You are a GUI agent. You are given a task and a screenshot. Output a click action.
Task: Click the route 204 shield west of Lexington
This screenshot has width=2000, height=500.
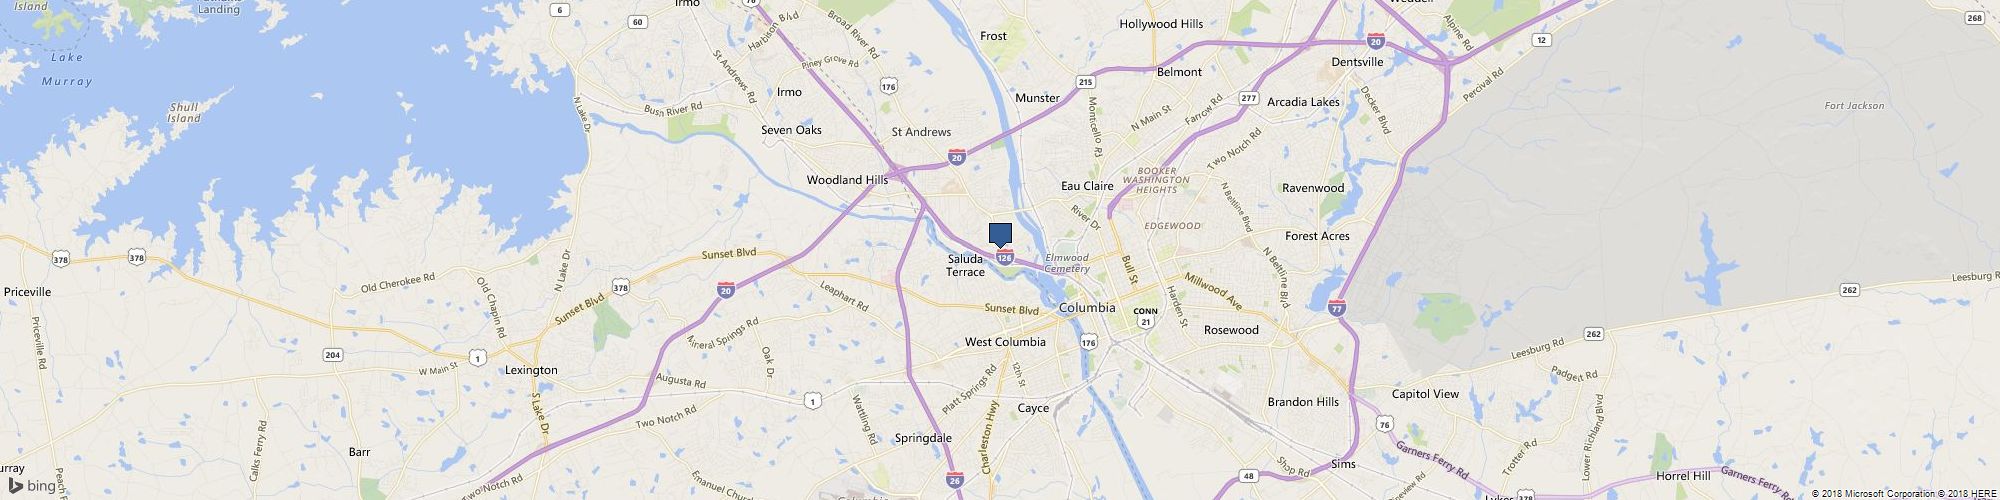click(333, 355)
